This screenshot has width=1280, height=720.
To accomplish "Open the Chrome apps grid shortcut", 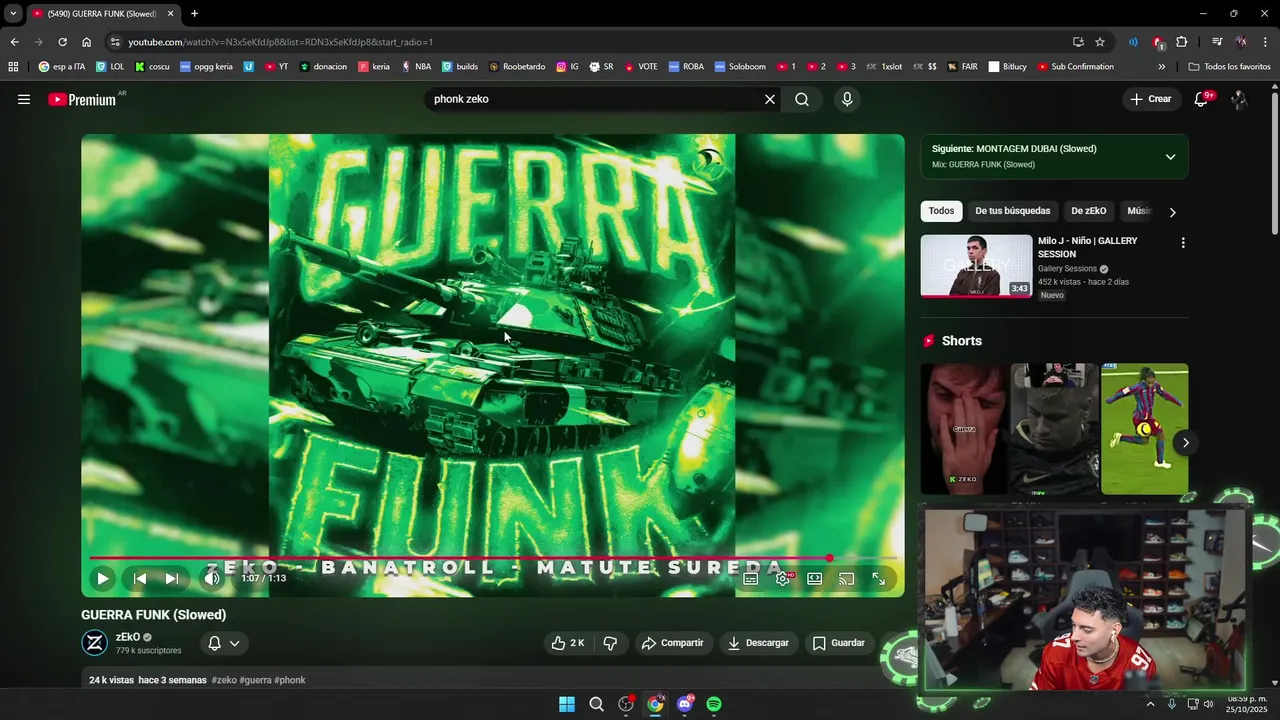I will (x=13, y=67).
